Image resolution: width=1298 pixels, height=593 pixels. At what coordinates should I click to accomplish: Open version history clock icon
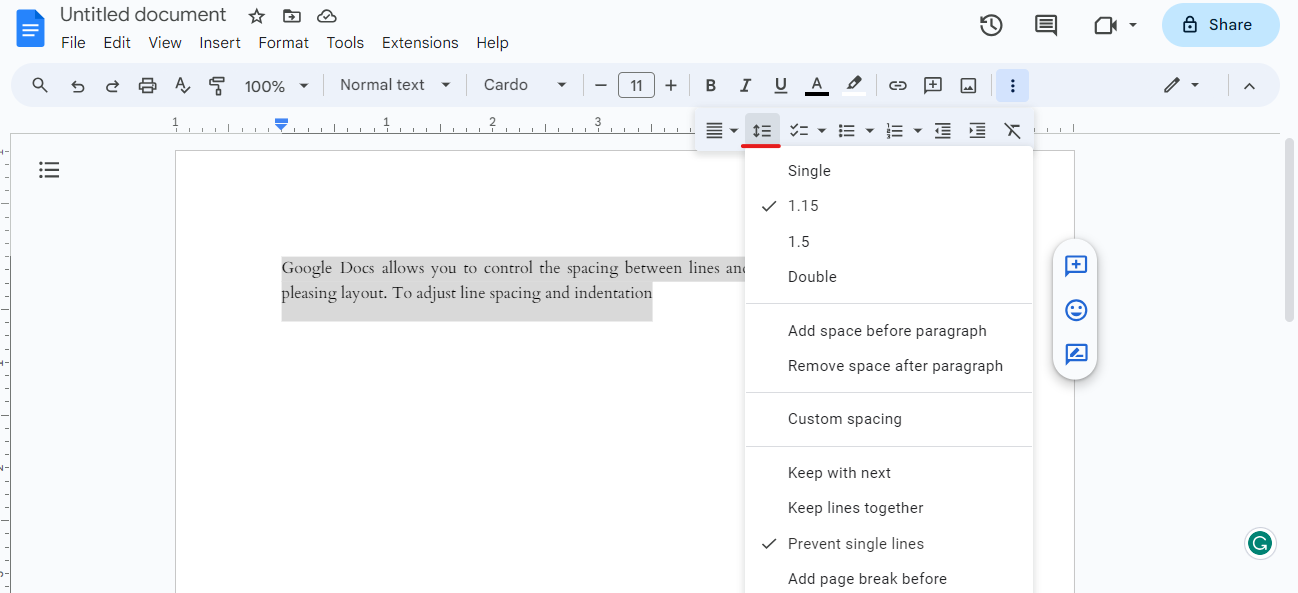[x=990, y=26]
